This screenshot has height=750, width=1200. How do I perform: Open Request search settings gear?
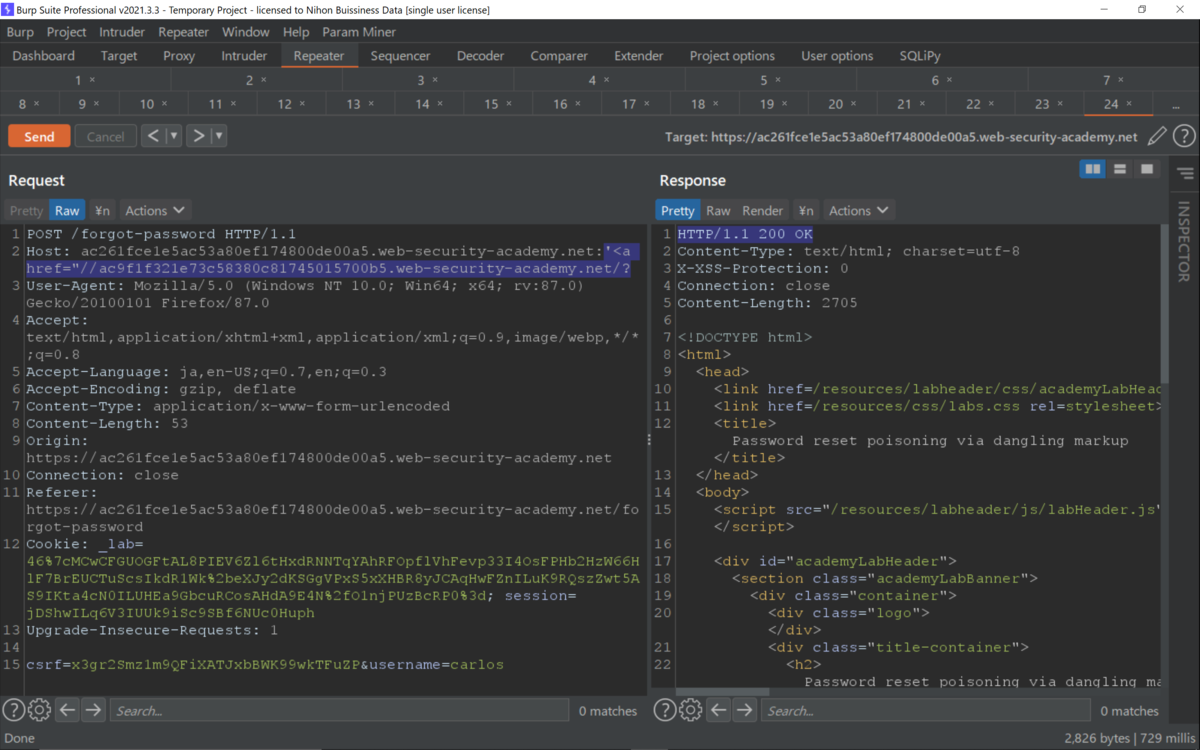[x=39, y=711]
